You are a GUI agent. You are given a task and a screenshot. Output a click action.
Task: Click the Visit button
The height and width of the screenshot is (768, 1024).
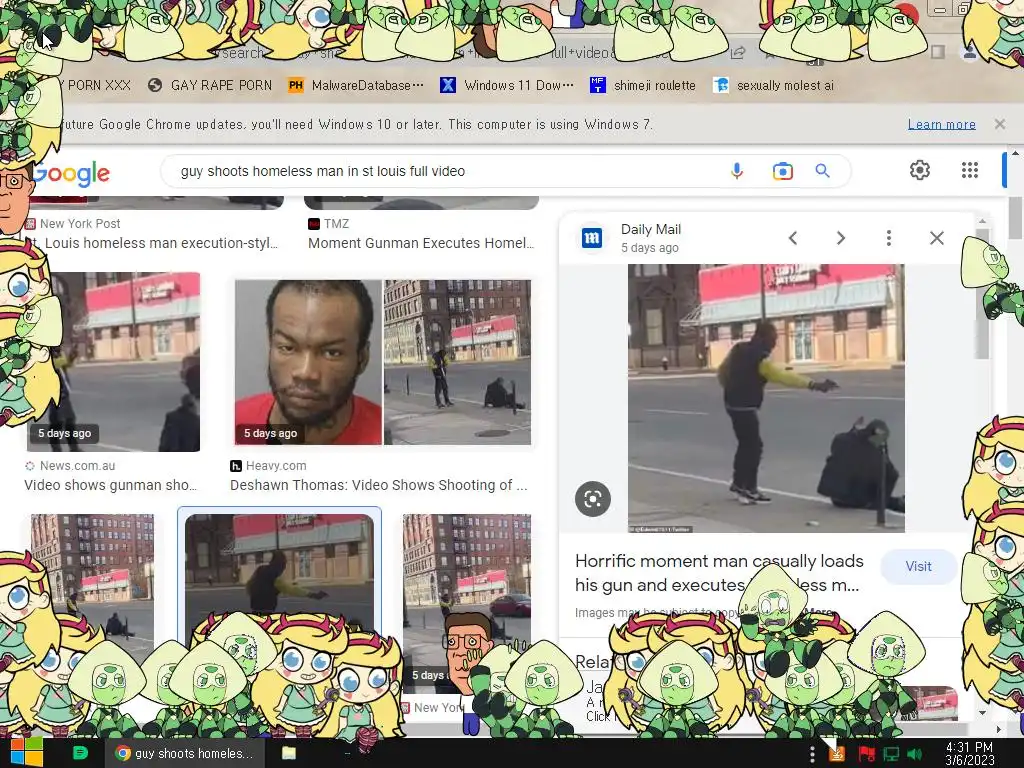click(x=918, y=566)
